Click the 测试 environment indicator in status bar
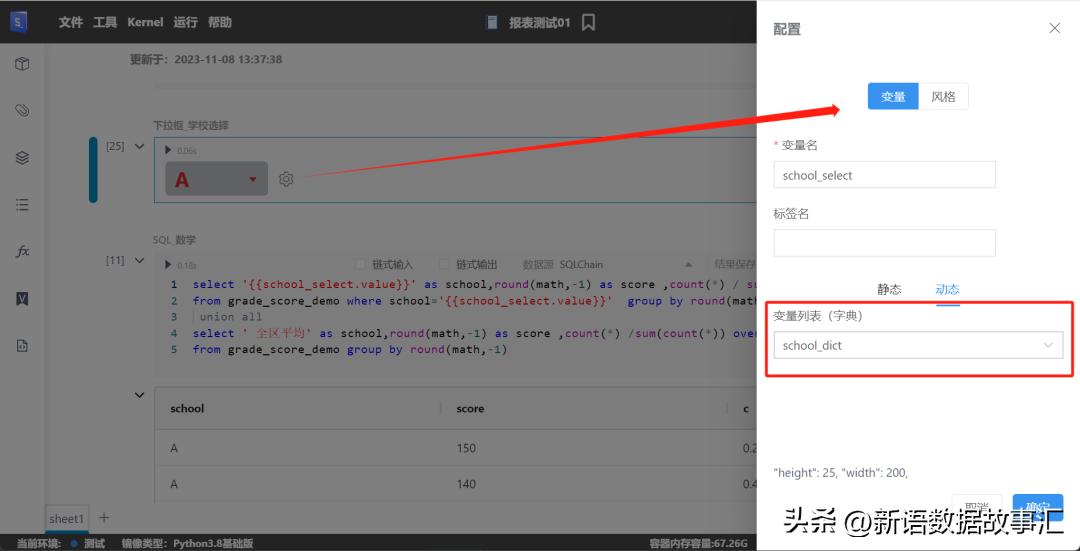The height and width of the screenshot is (551, 1080). pyautogui.click(x=88, y=543)
